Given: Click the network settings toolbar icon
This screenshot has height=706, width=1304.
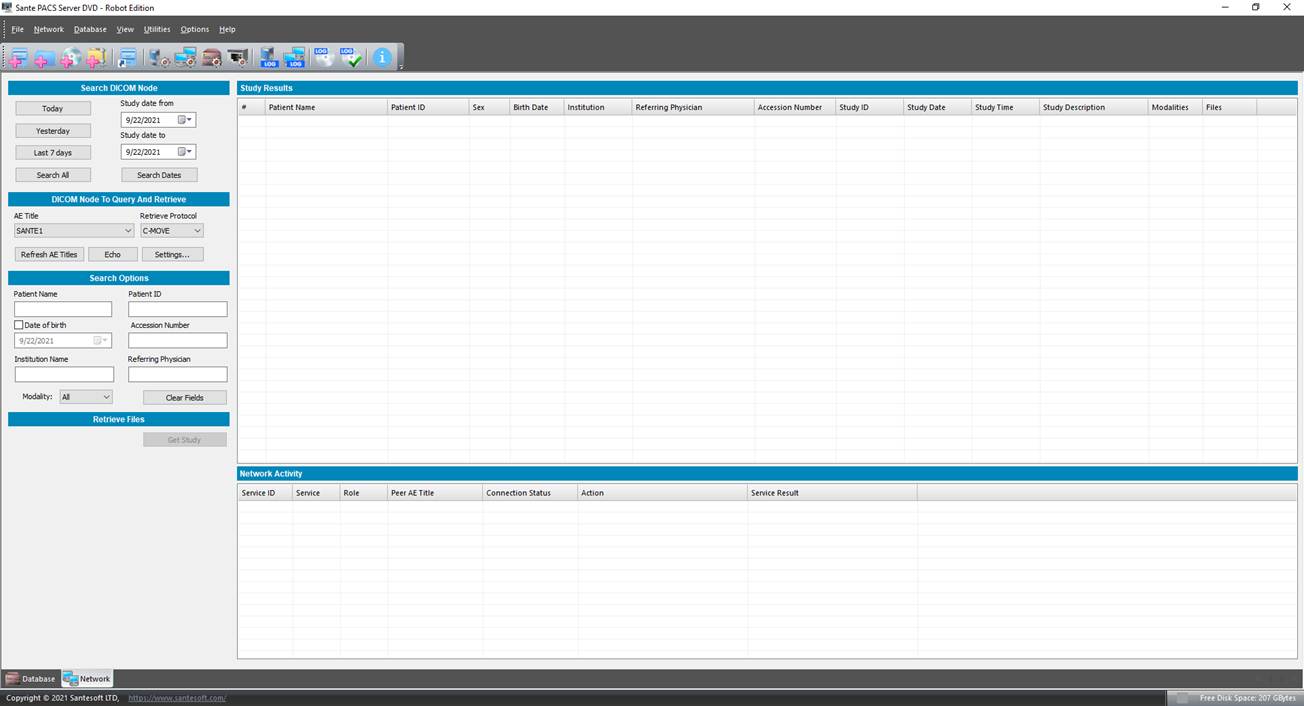Looking at the screenshot, I should click(186, 57).
